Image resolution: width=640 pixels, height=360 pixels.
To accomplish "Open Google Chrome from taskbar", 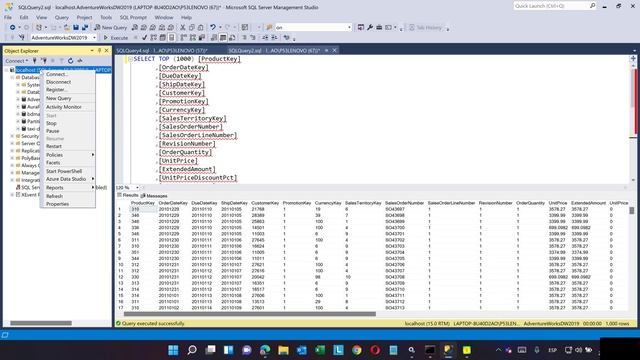I will (x=357, y=350).
